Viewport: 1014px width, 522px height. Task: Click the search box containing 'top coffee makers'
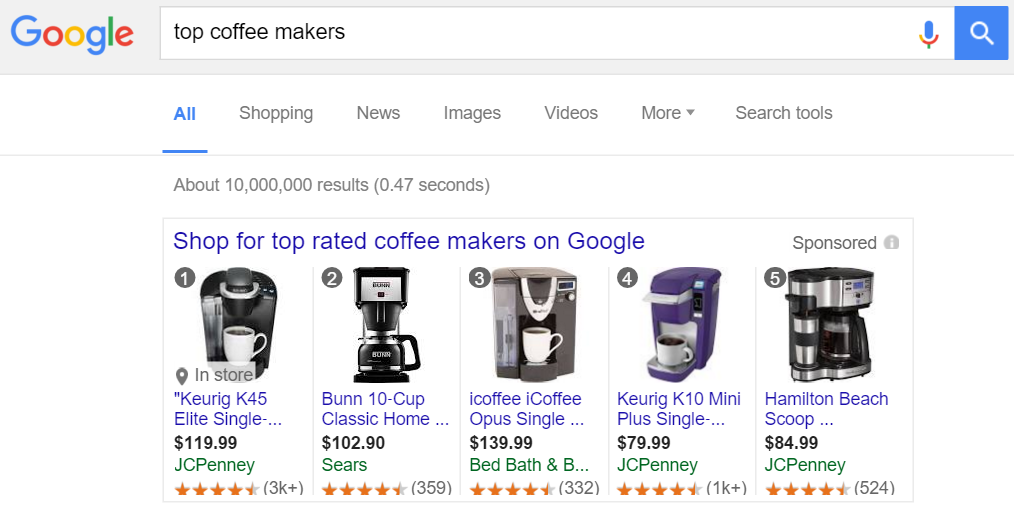[x=540, y=33]
